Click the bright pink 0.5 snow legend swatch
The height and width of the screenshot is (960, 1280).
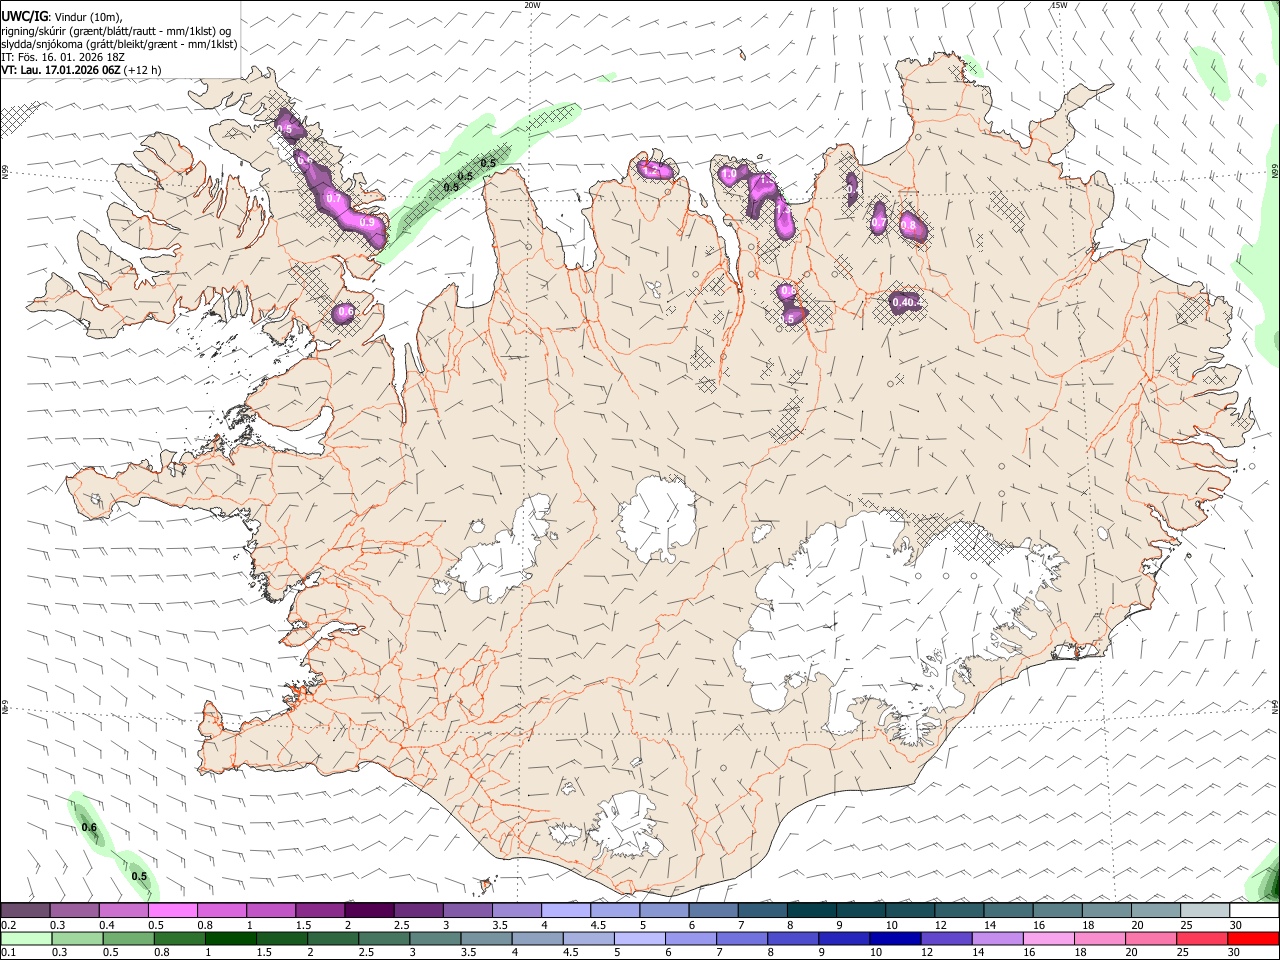coord(172,910)
